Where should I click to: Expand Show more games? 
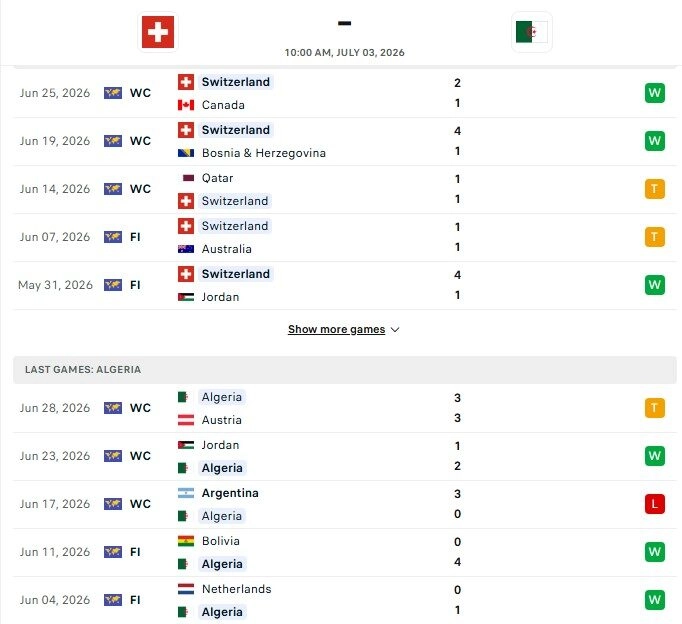336,330
